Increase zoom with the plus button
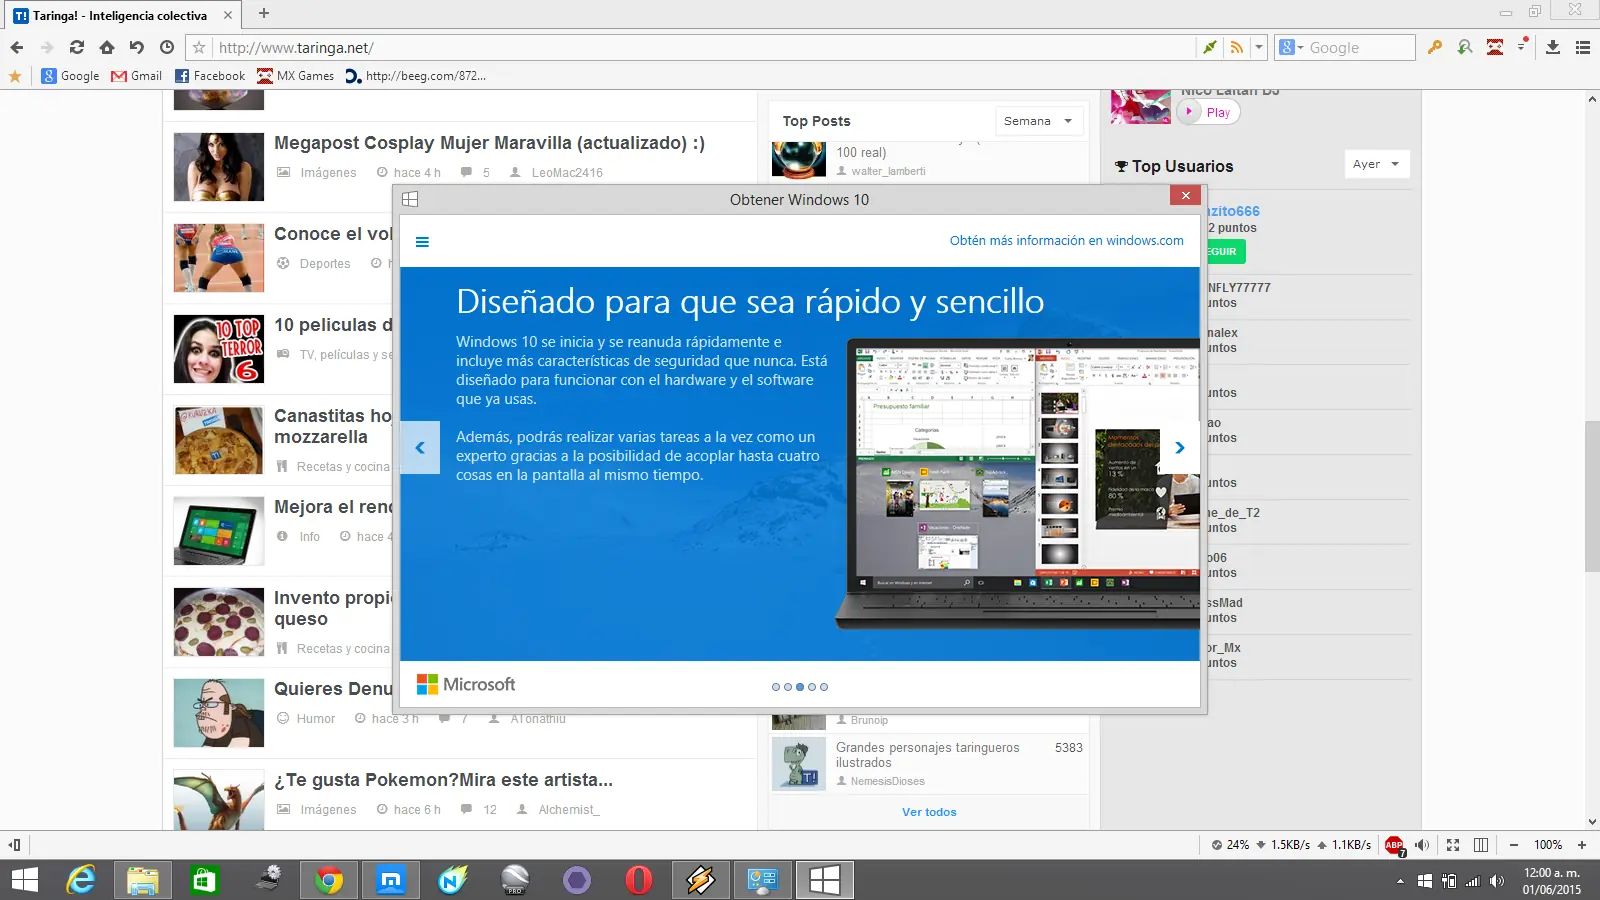The height and width of the screenshot is (900, 1600). pyautogui.click(x=1582, y=845)
